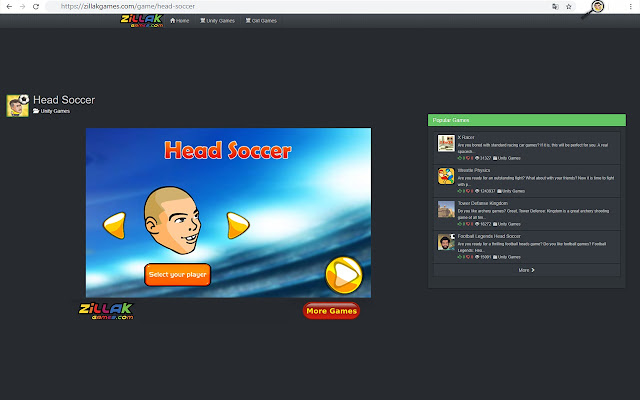Open the Unity Games navigation item

point(217,21)
